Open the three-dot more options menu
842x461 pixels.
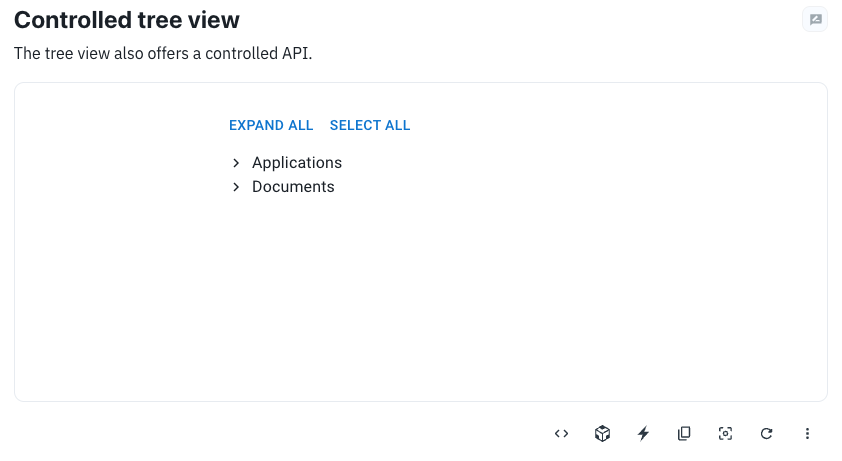pyautogui.click(x=807, y=433)
